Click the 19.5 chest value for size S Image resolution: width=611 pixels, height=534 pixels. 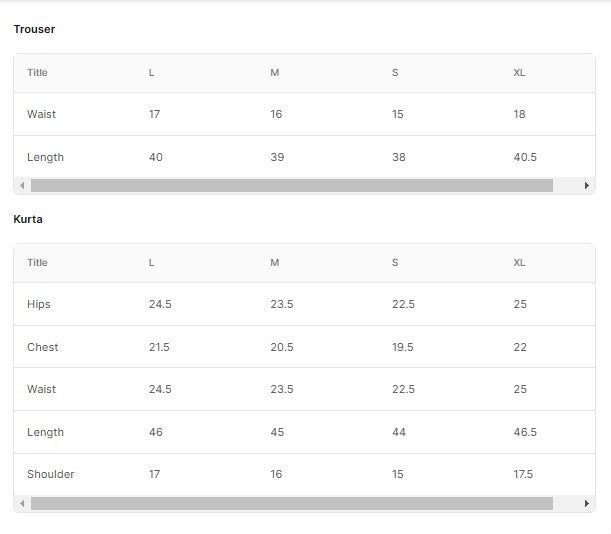403,347
